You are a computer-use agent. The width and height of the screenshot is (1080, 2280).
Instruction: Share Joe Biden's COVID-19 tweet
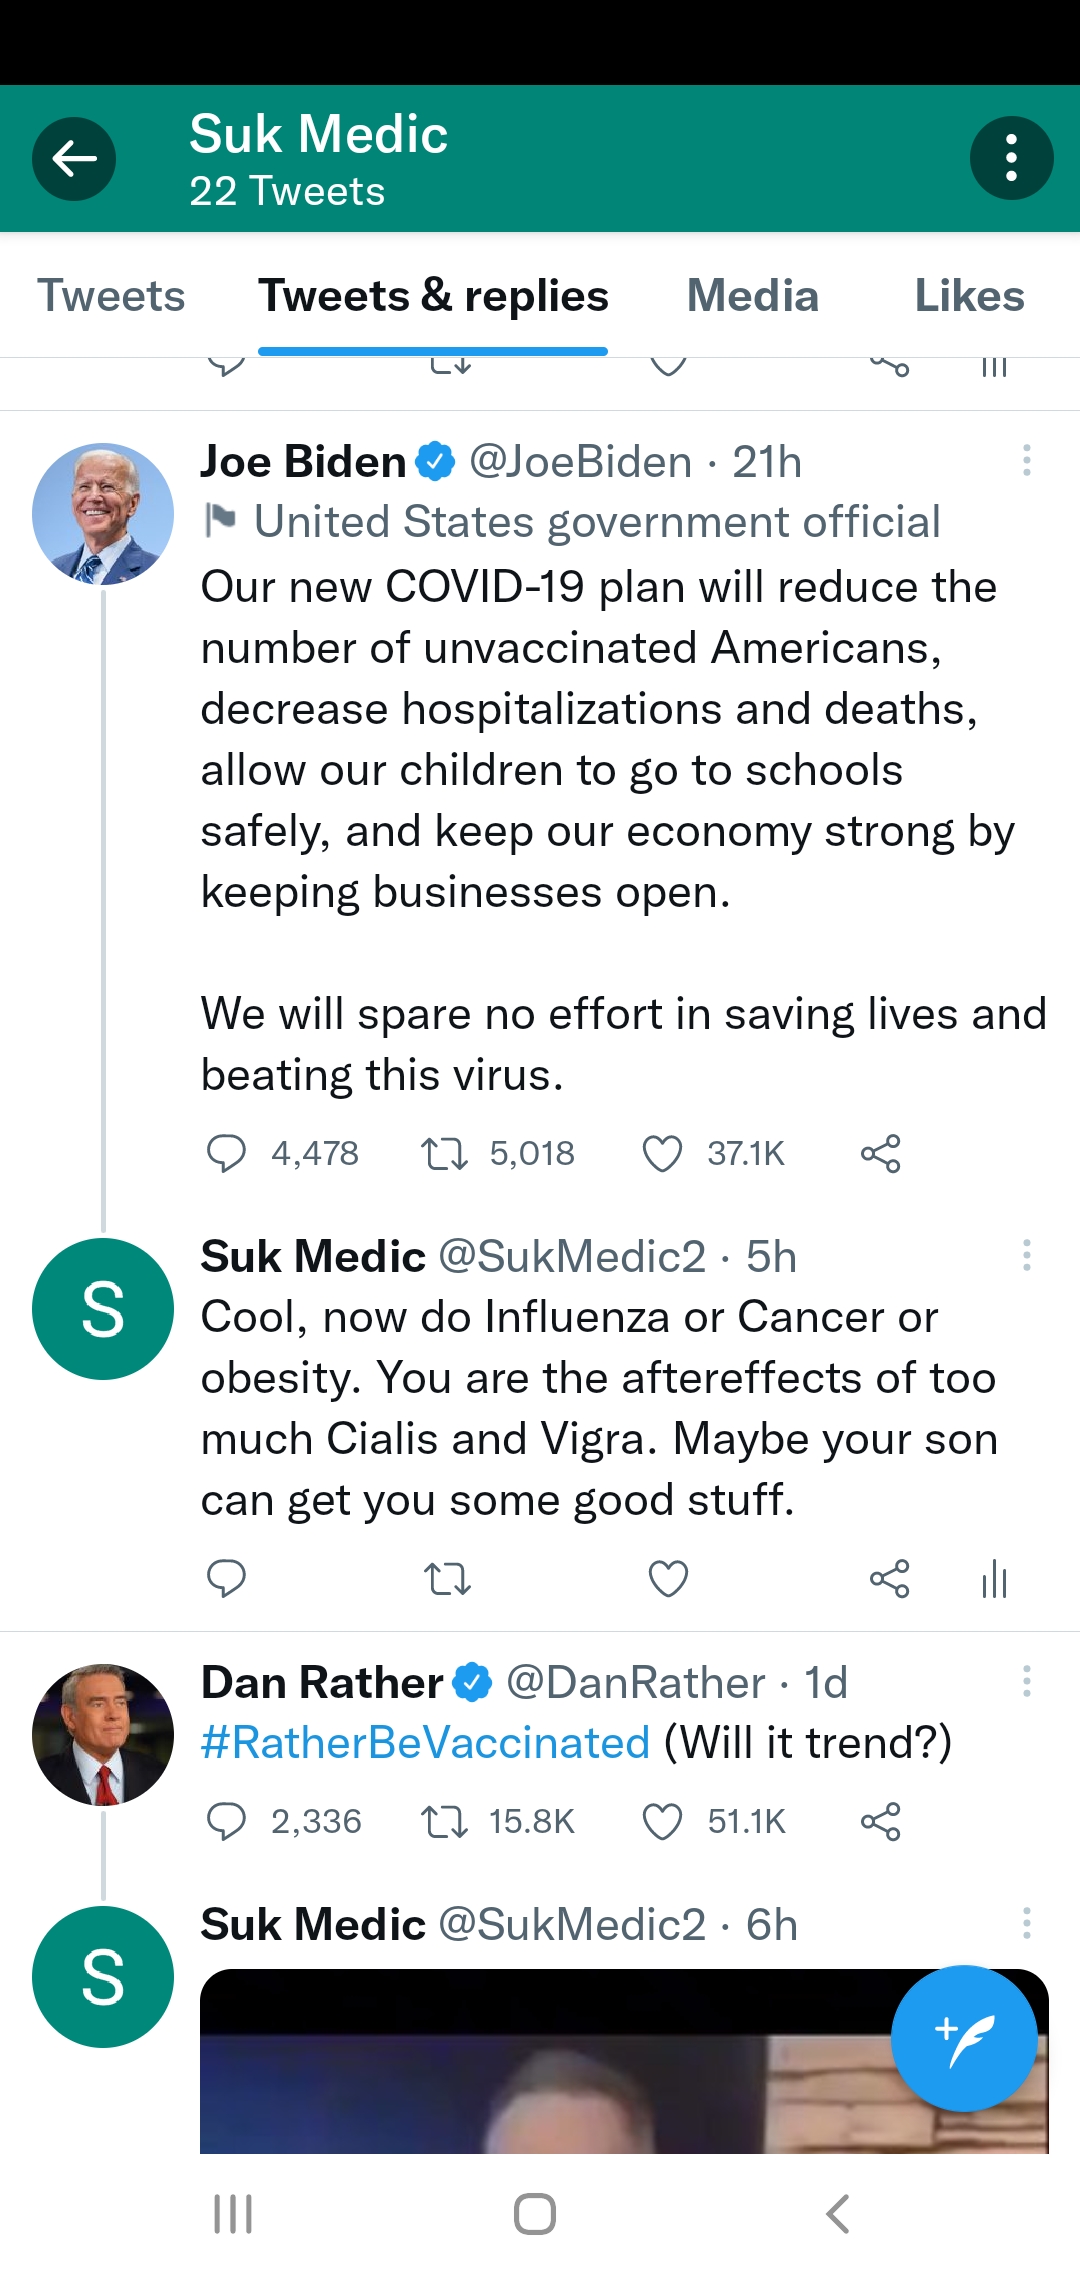tap(880, 1153)
